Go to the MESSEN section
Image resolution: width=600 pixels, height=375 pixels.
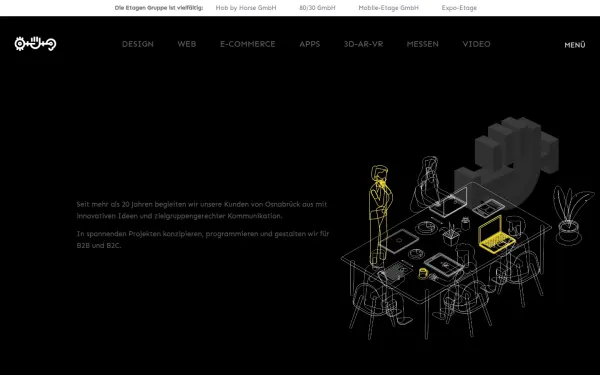(x=422, y=44)
